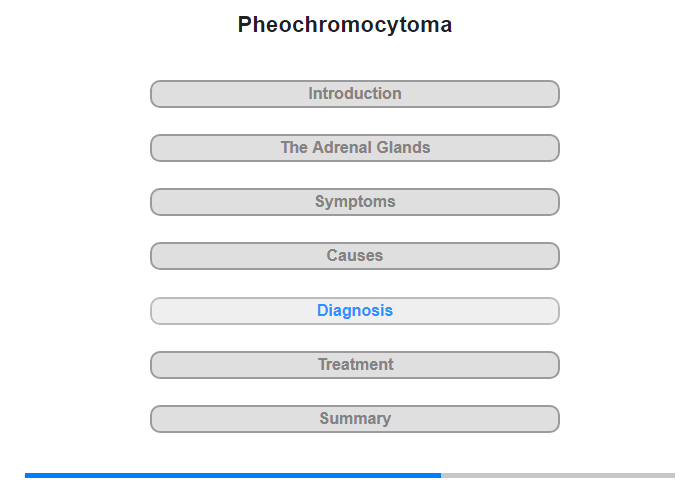The width and height of the screenshot is (700, 480).
Task: Jump to the Summary section
Action: pyautogui.click(x=355, y=419)
